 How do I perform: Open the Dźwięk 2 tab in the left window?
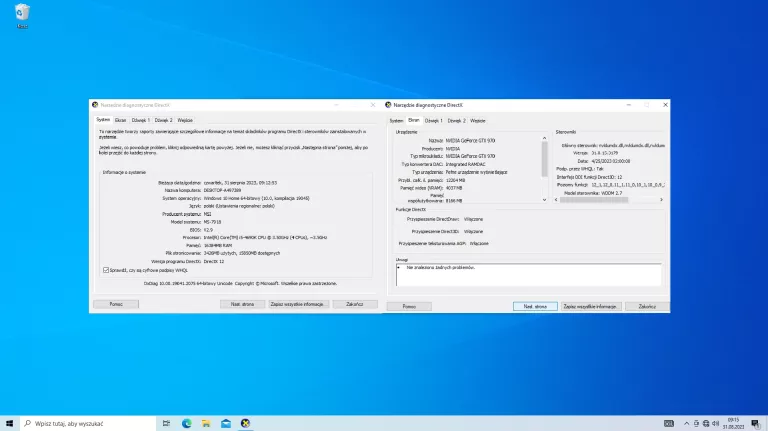coord(164,120)
